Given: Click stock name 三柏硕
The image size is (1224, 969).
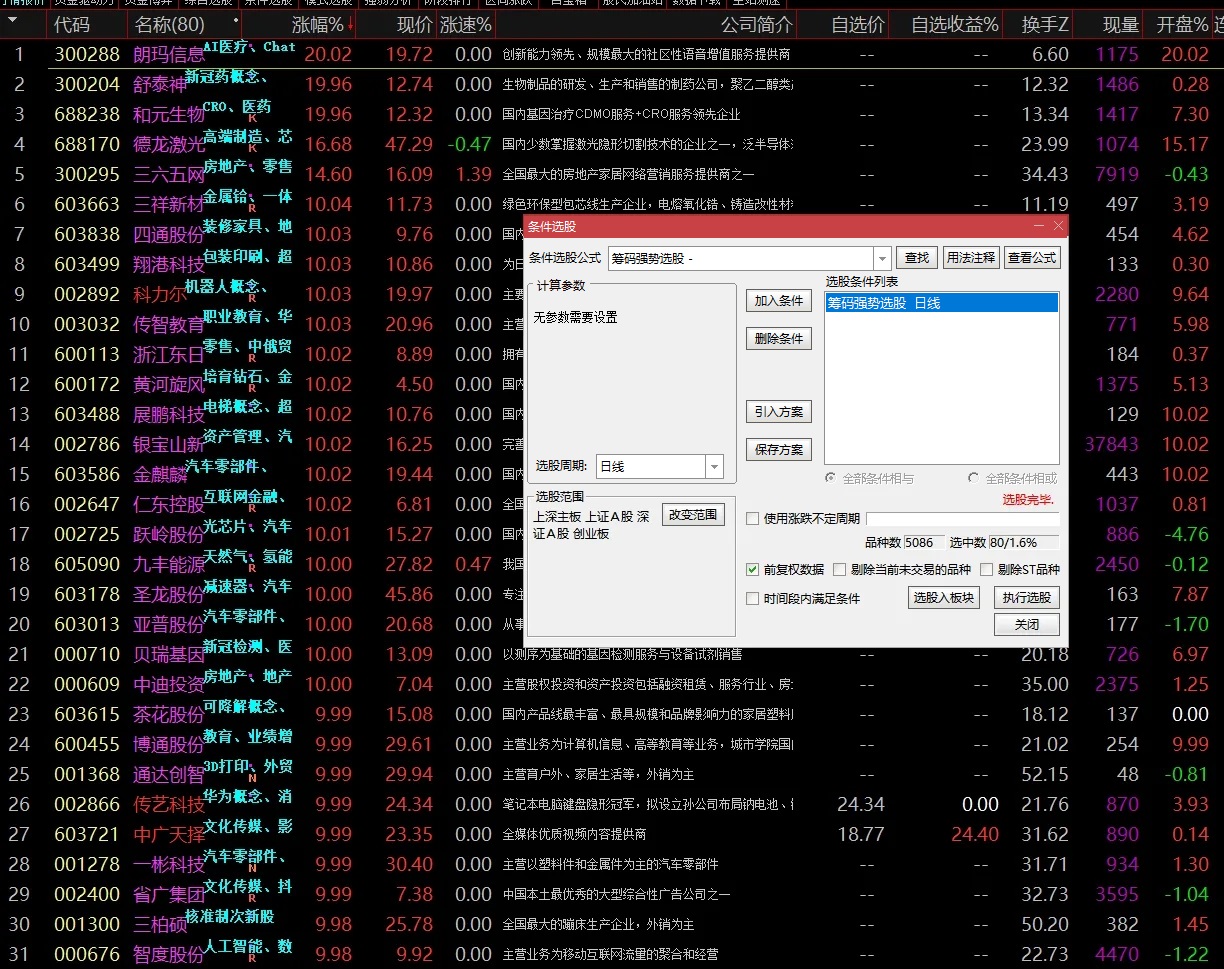Looking at the screenshot, I should 160,924.
